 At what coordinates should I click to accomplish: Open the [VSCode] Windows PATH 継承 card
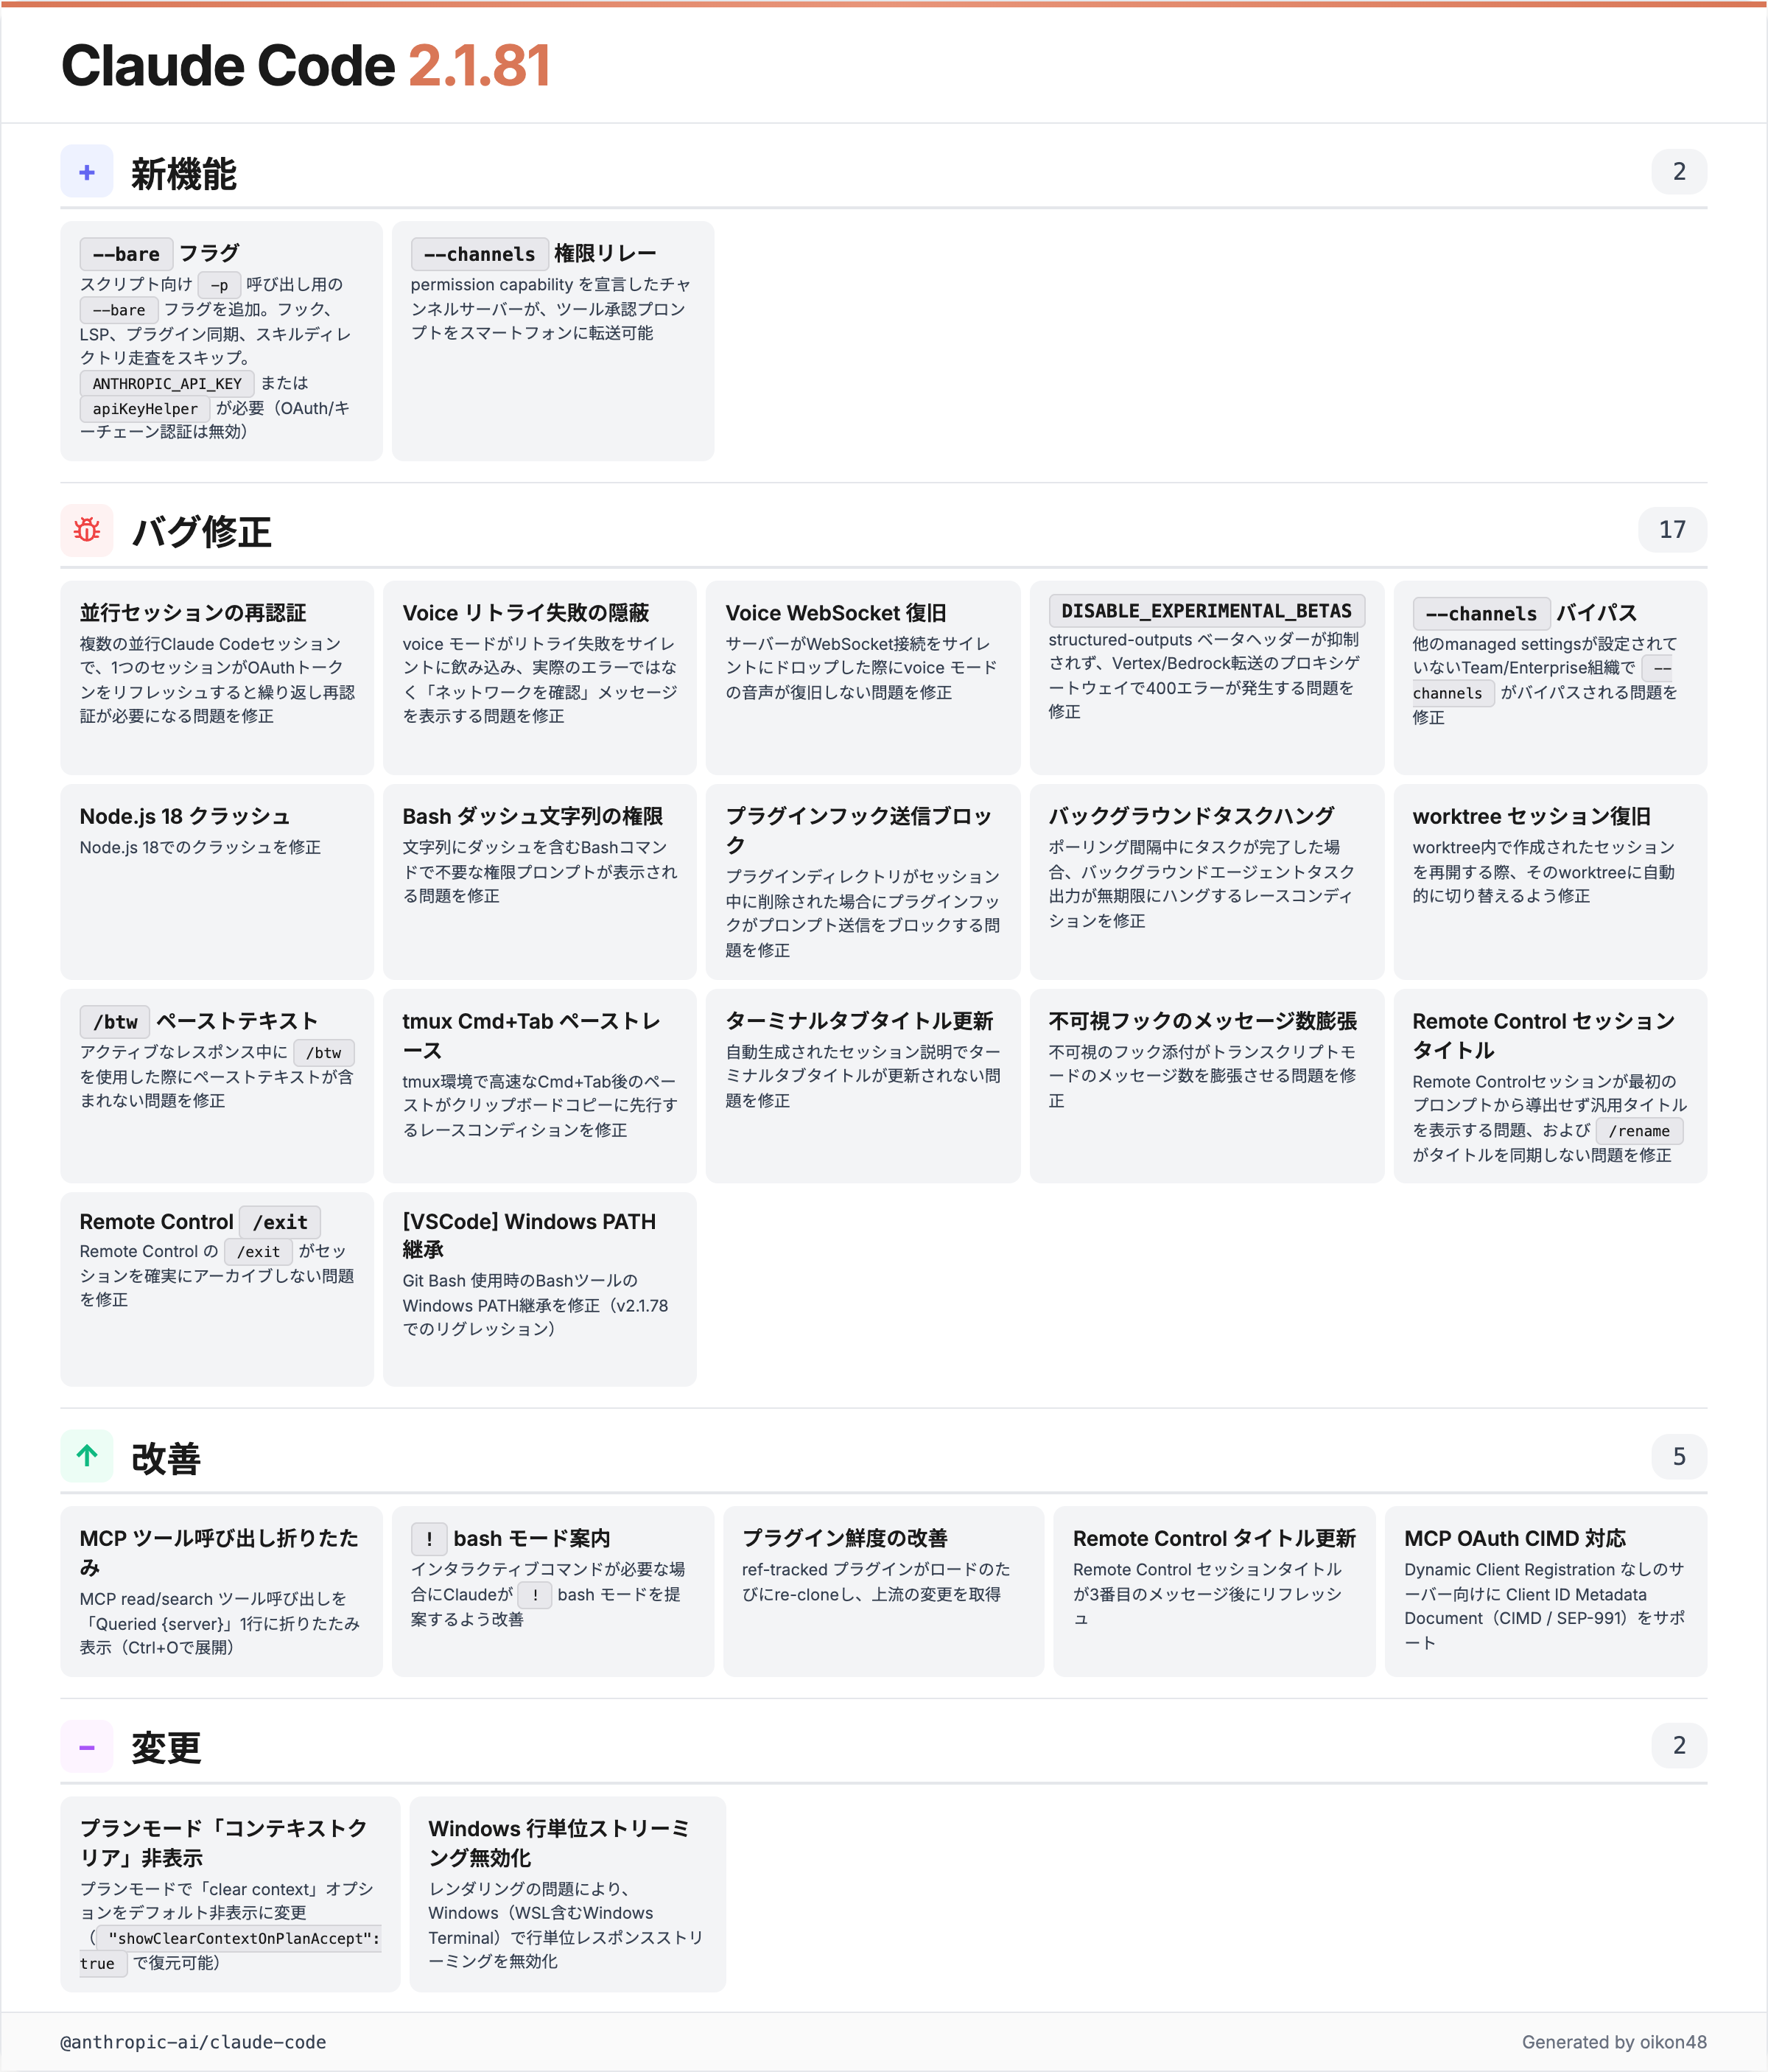[540, 1289]
